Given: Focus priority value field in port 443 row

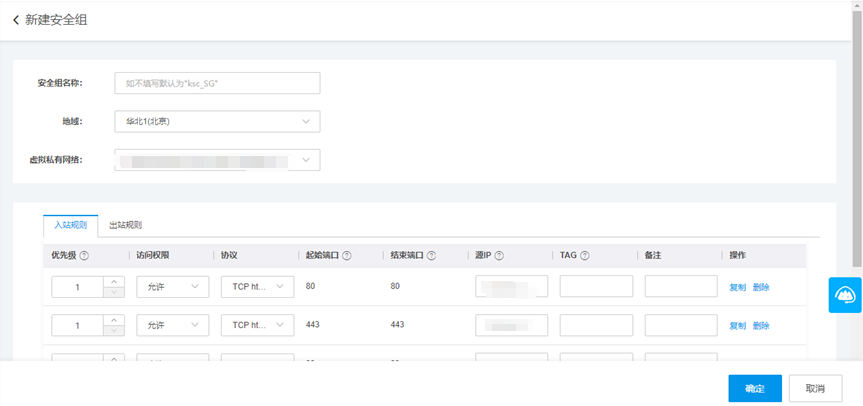Looking at the screenshot, I should tap(78, 325).
